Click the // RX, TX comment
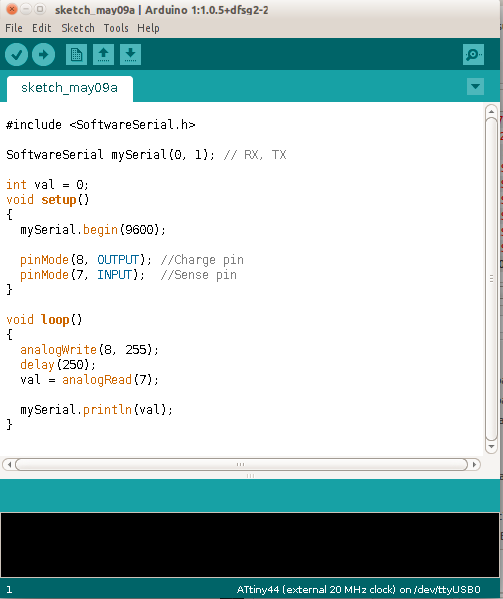 255,155
